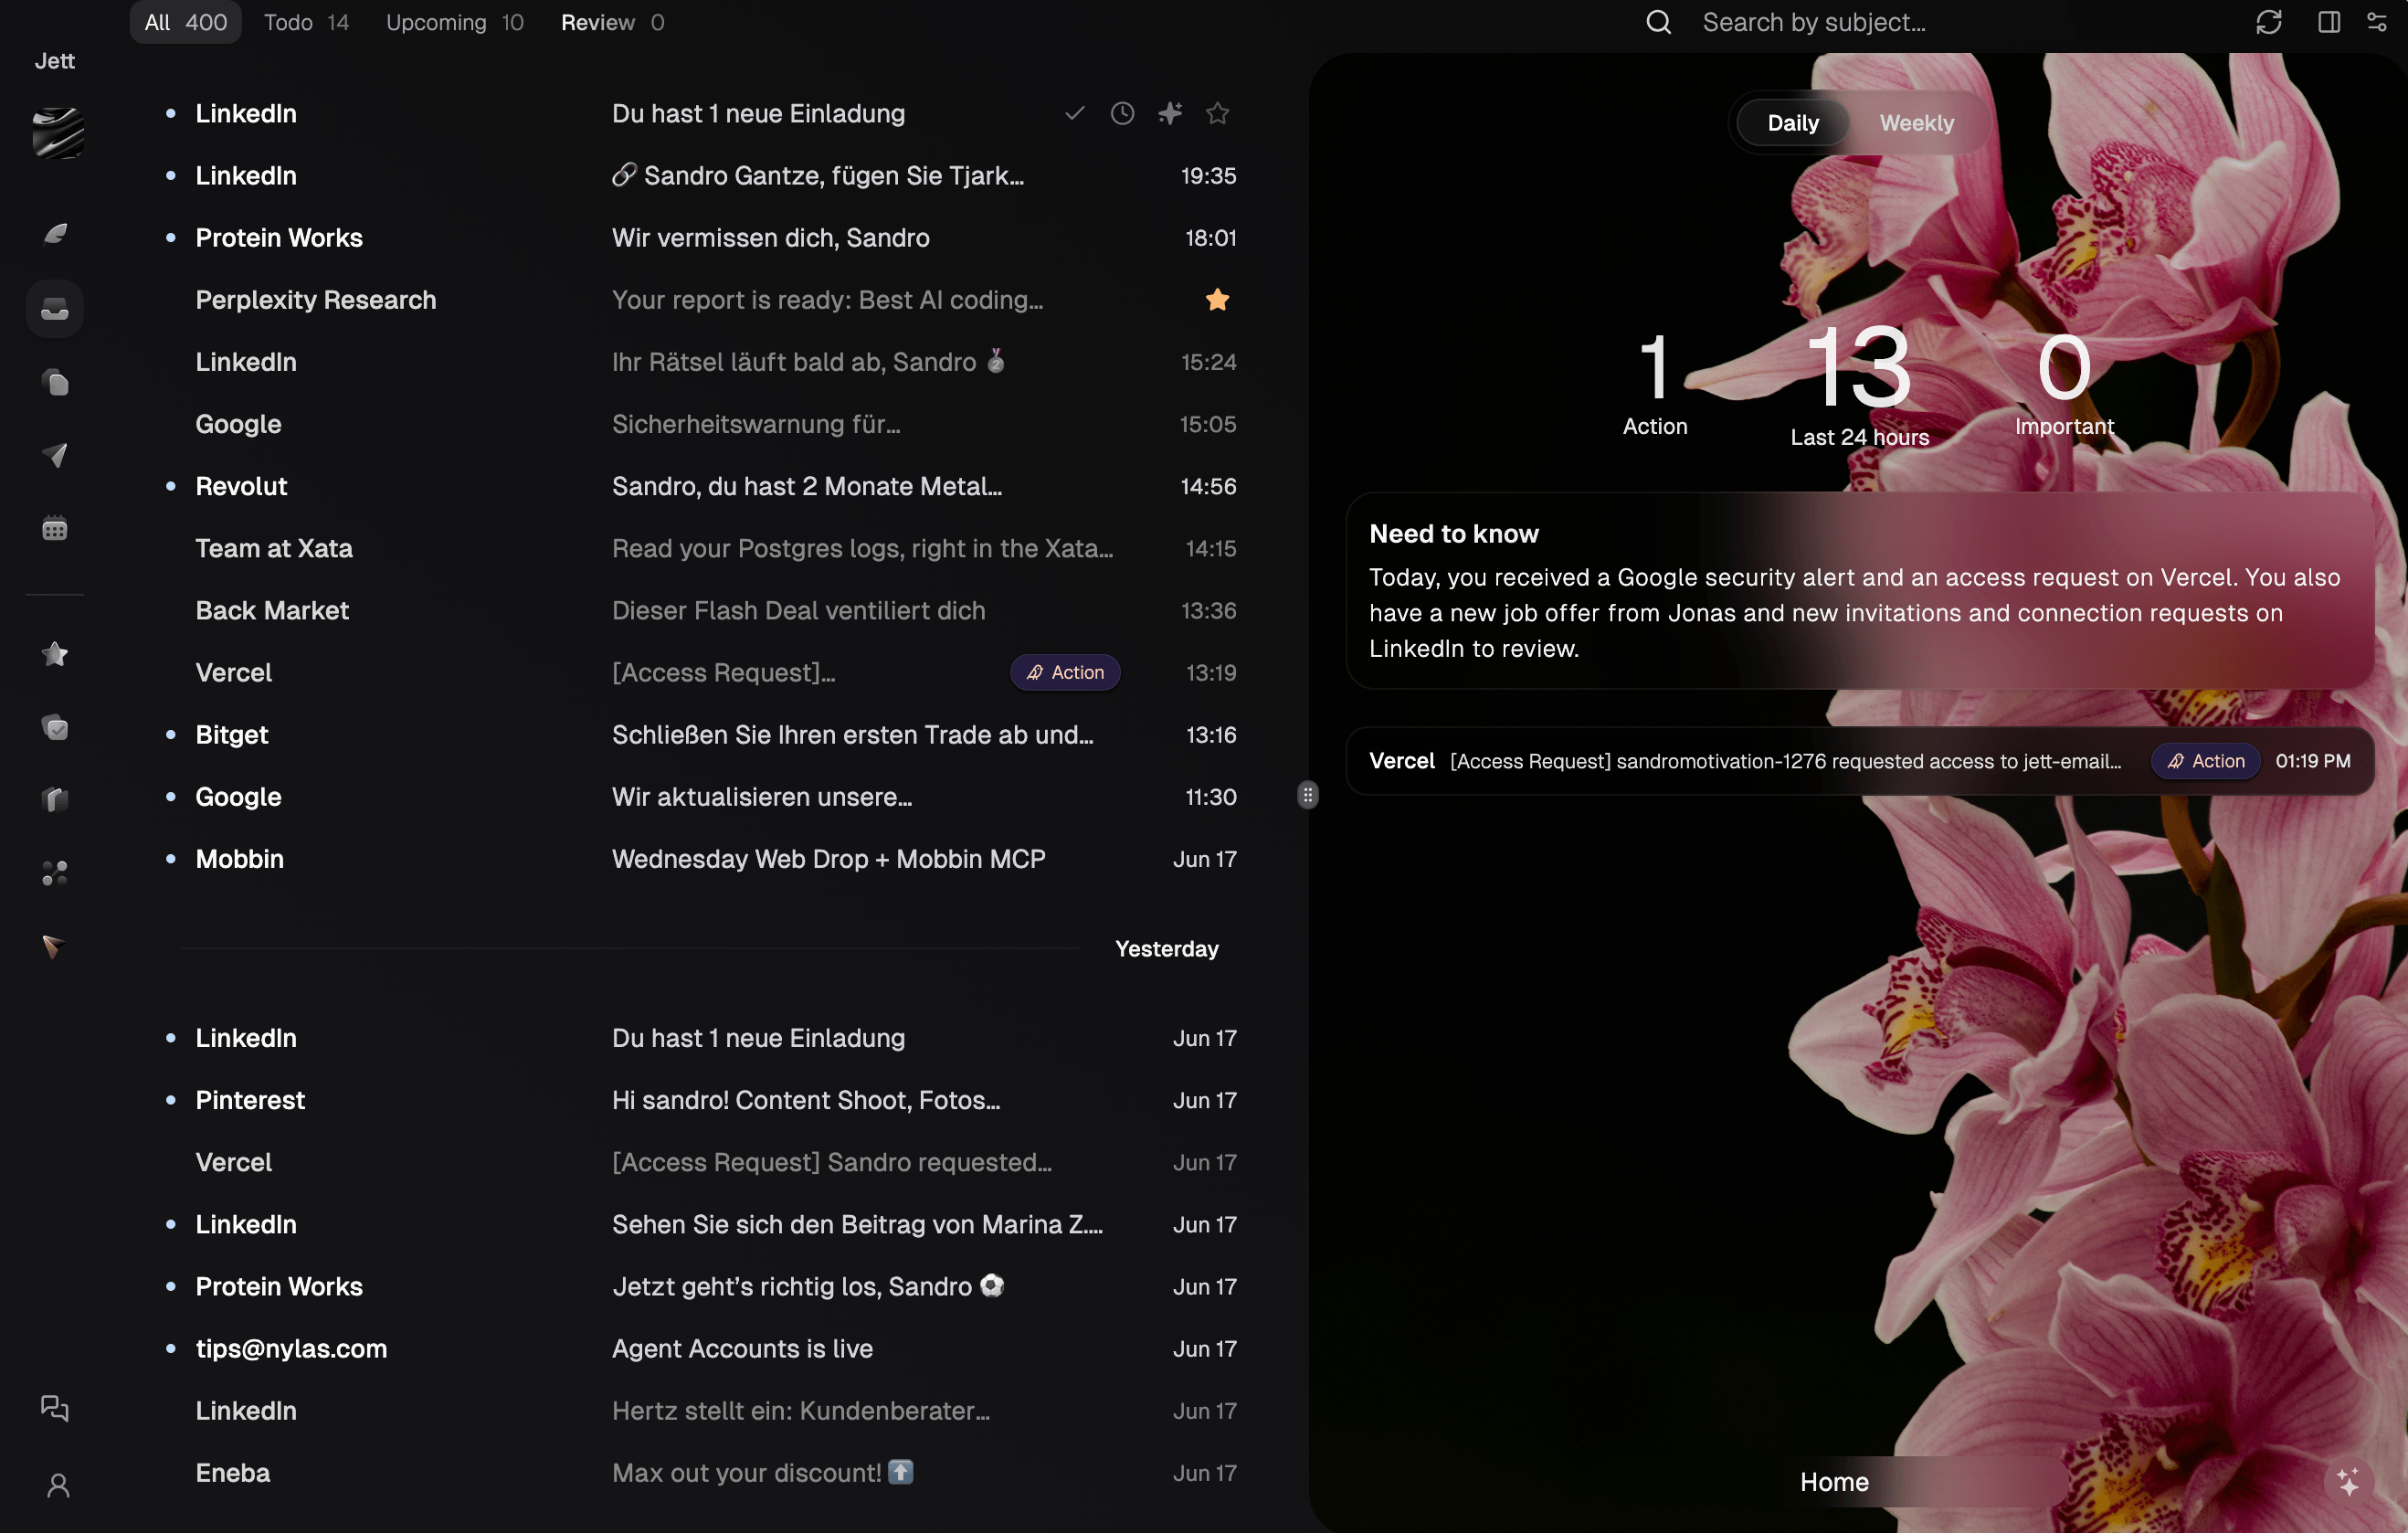Star the Du hast 1 neue Einladung email
The width and height of the screenshot is (2408, 1533).
point(1217,113)
